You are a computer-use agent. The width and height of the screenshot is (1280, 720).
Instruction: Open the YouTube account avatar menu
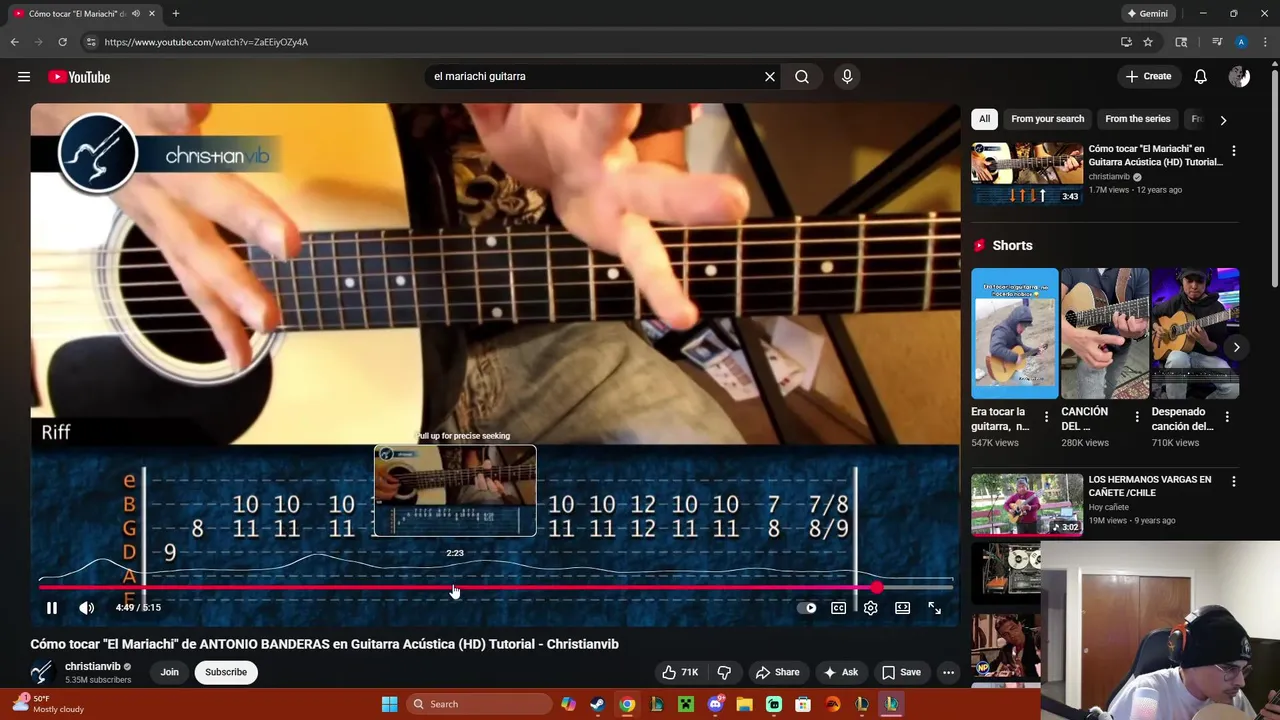point(1239,76)
